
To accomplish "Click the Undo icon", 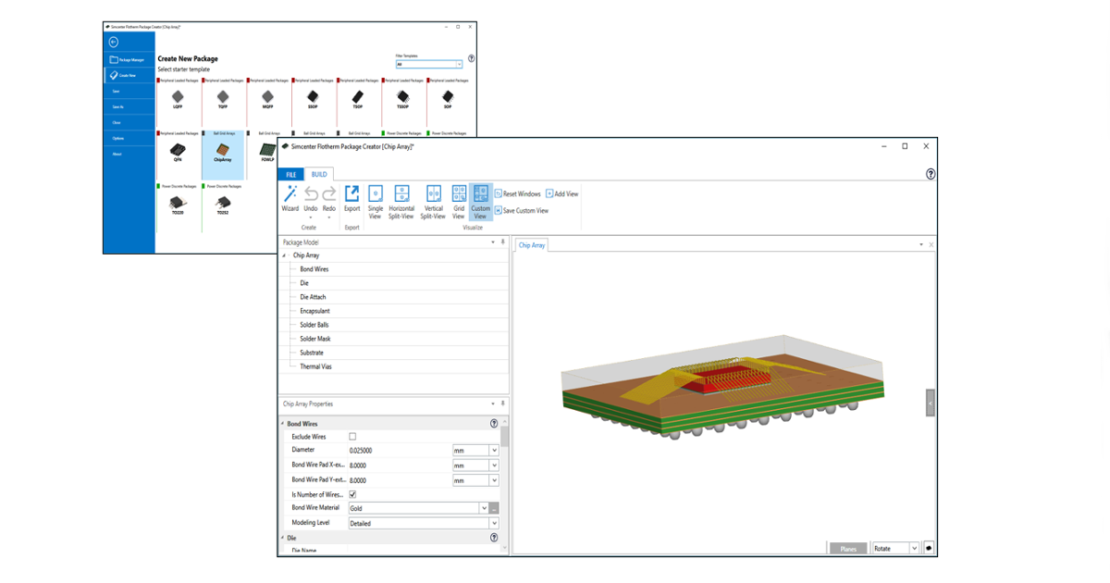I will [x=311, y=192].
